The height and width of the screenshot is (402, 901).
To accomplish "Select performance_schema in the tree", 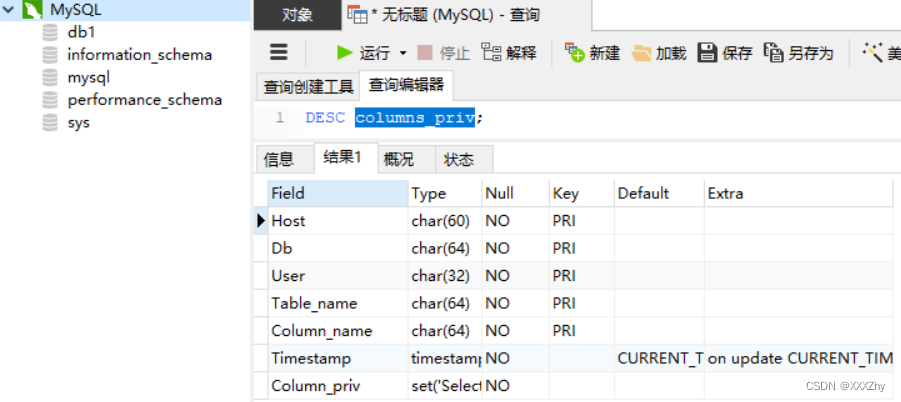I will tap(145, 100).
